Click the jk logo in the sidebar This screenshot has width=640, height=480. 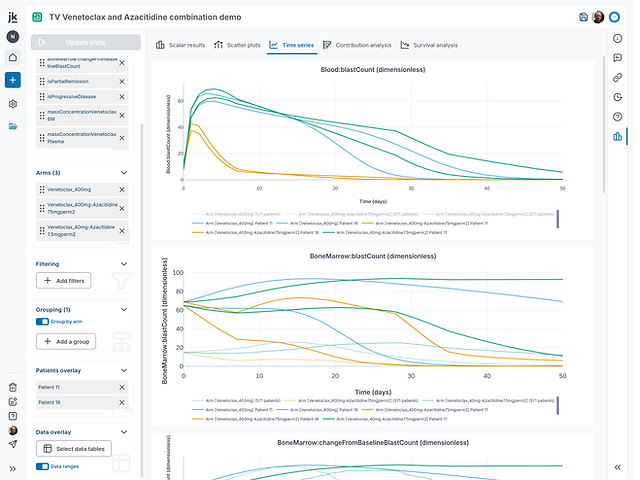[13, 17]
